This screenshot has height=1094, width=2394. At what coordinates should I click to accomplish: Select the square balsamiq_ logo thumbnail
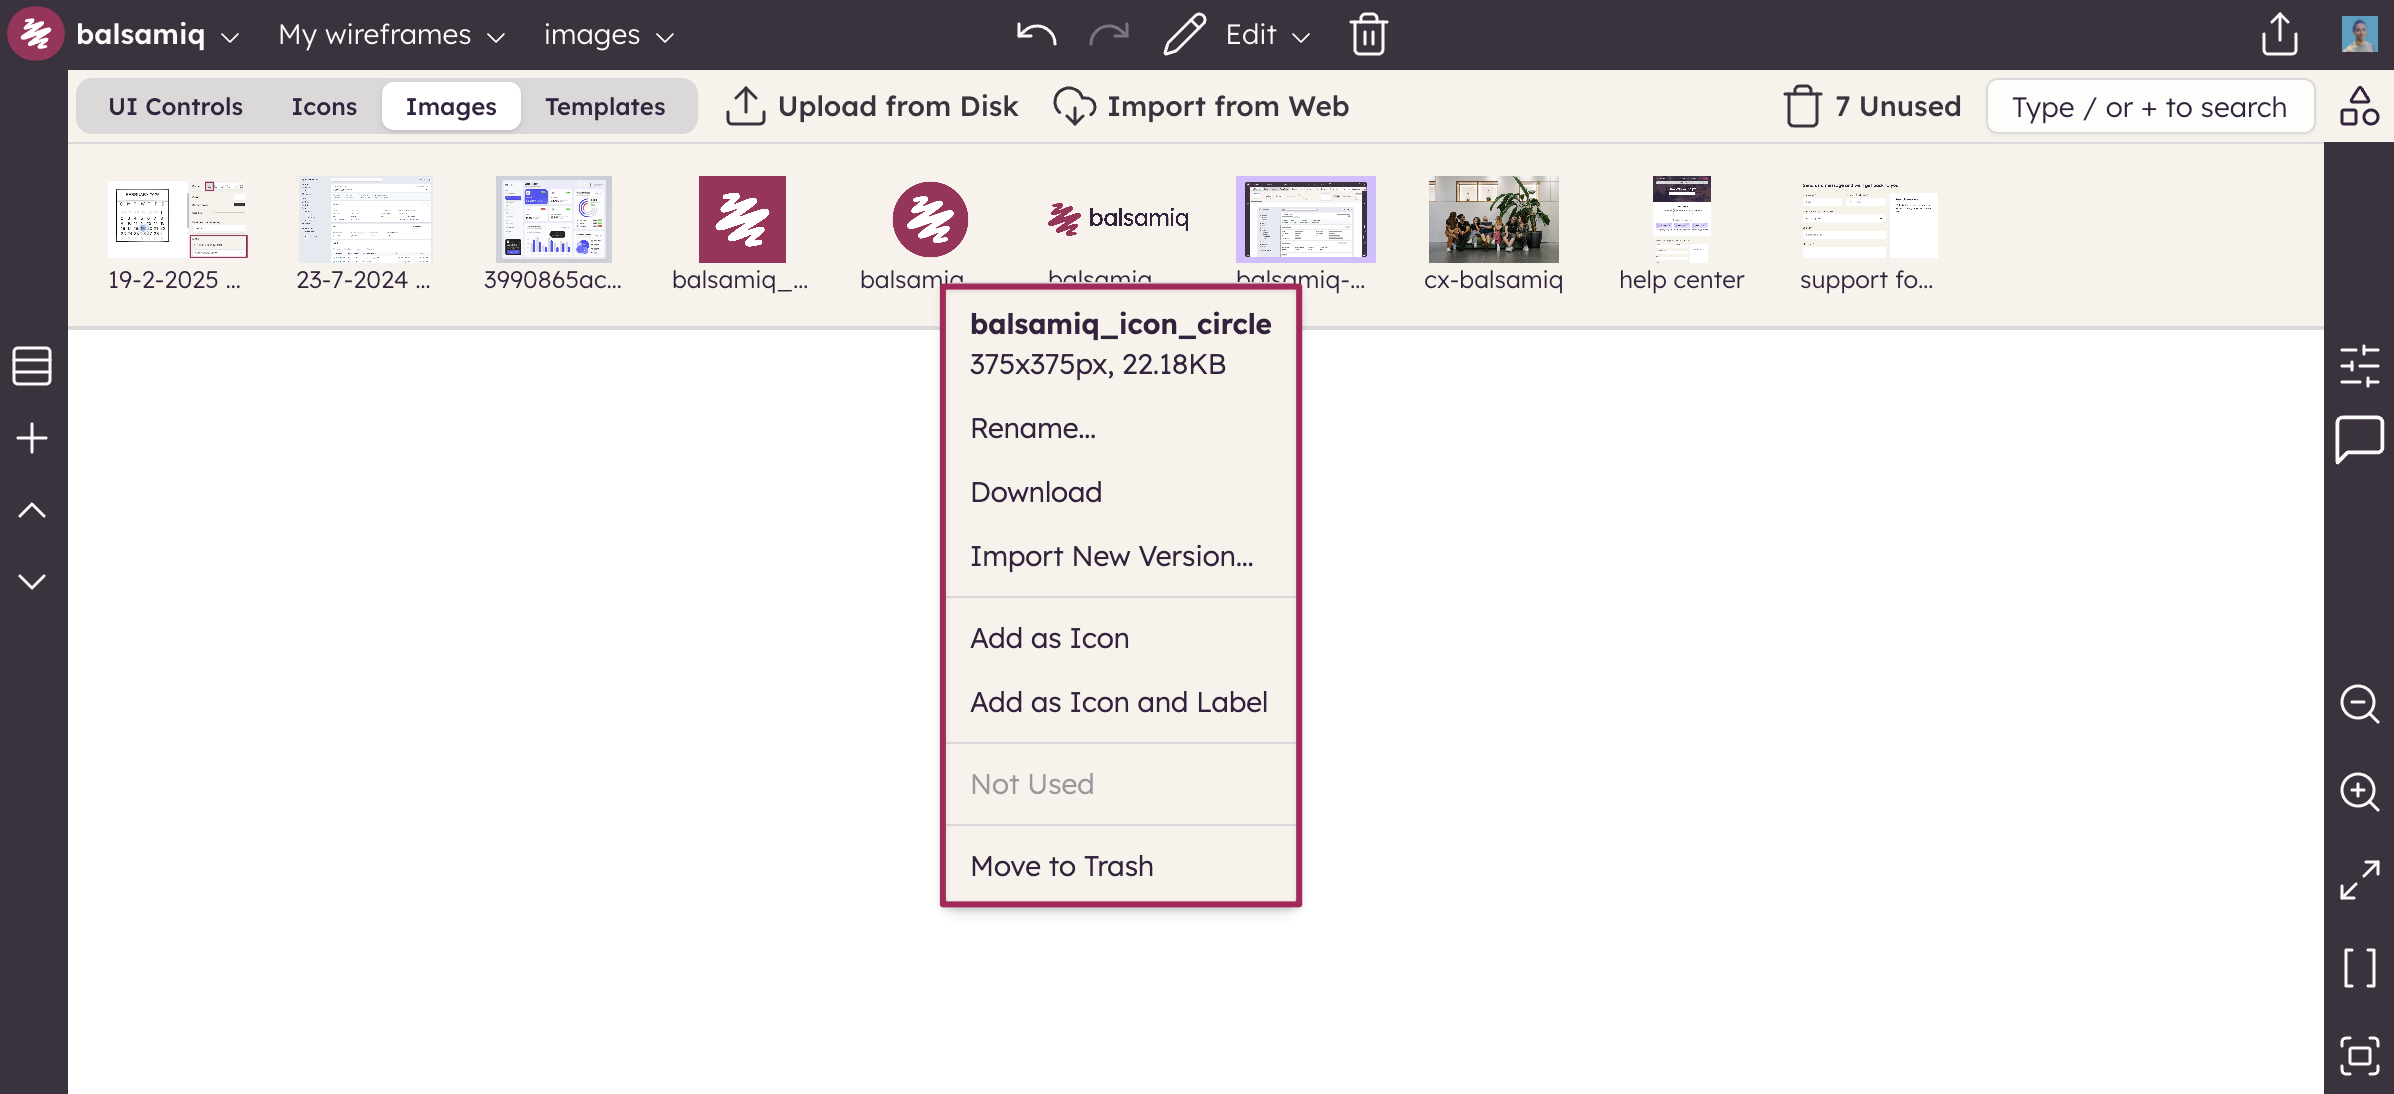coord(742,220)
